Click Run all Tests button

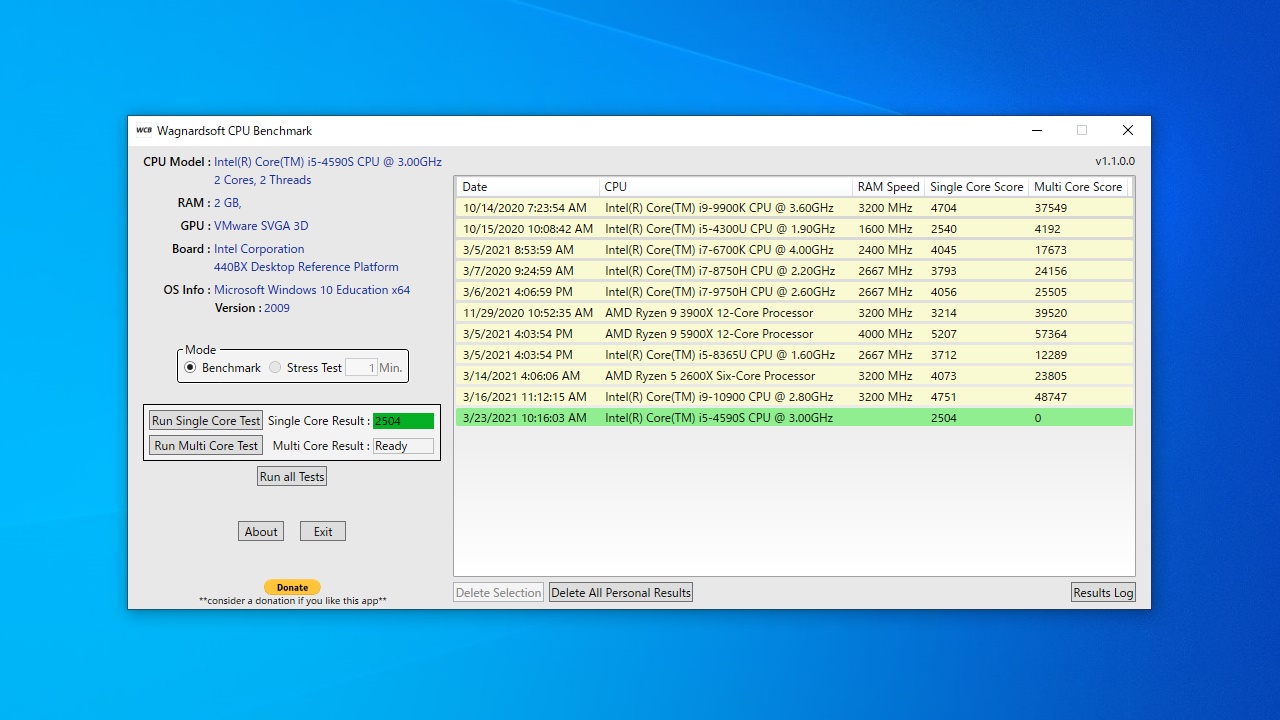pos(292,477)
